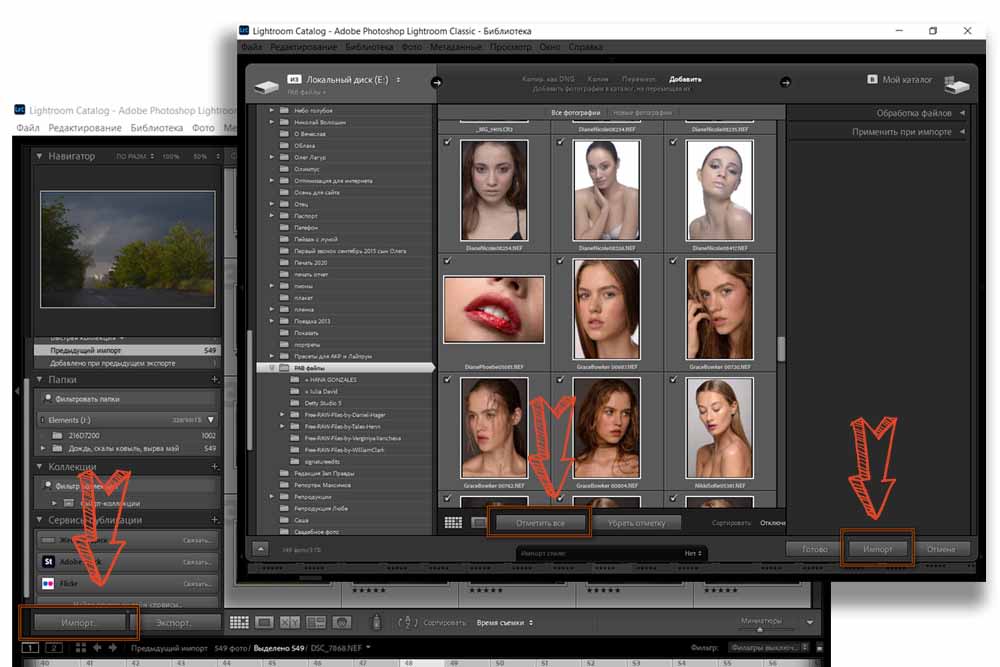The image size is (1000, 667).
Task: Uncheck the brunette portrait in the first row
Action: (448, 142)
